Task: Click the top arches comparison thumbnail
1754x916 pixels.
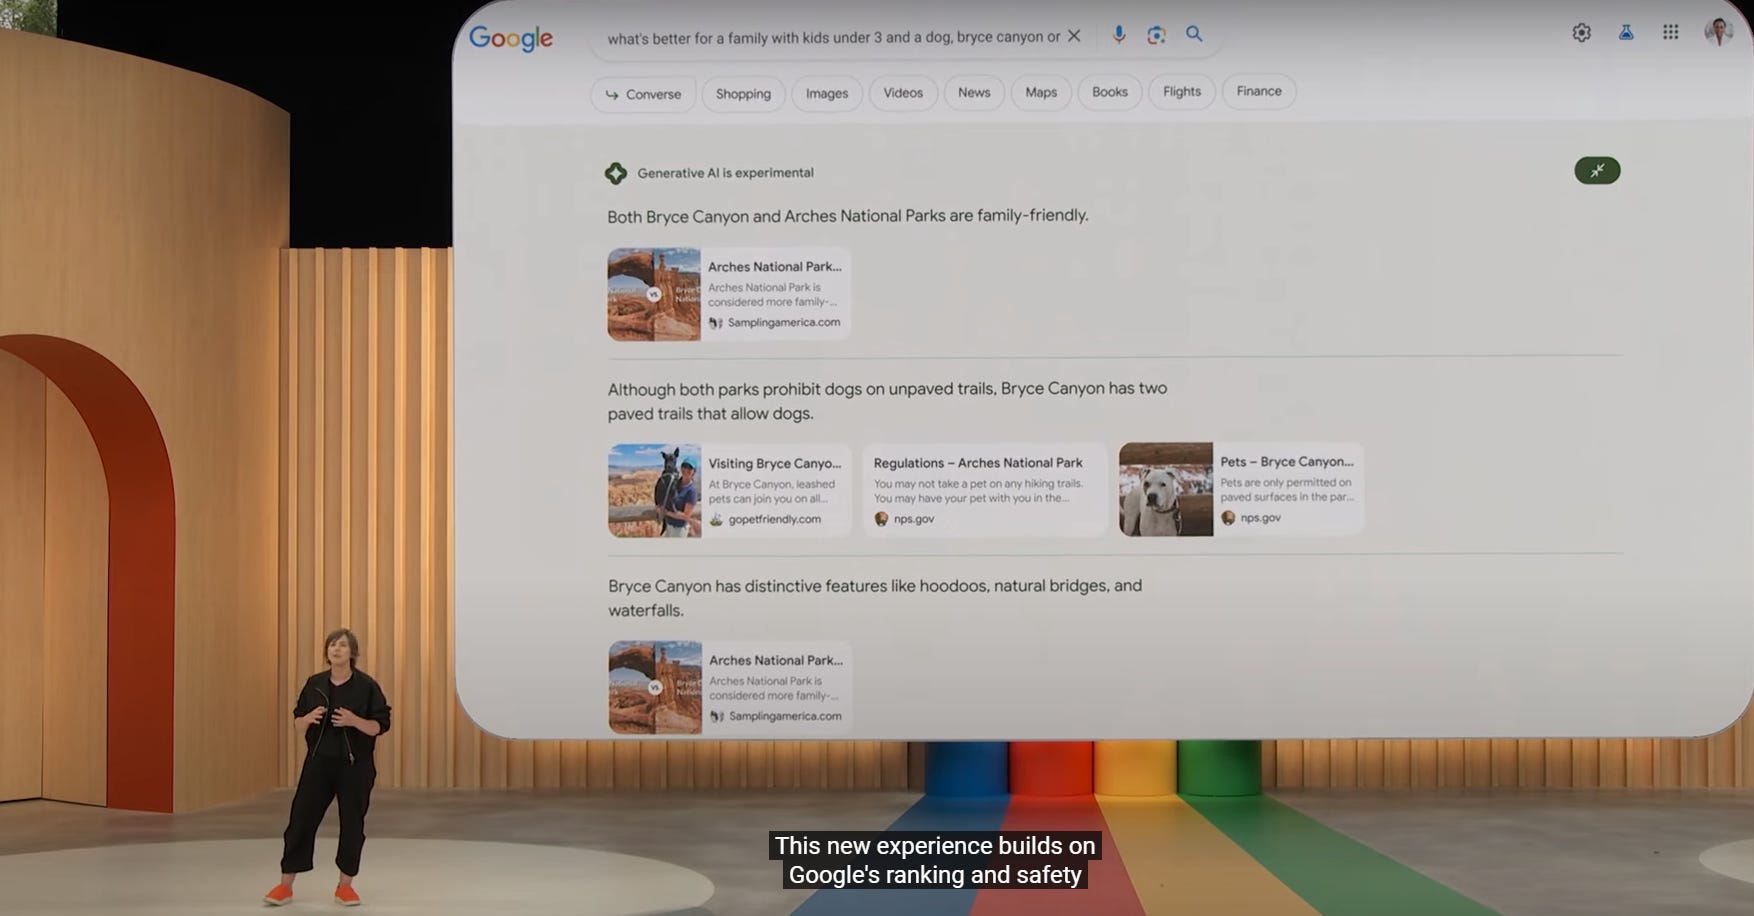Action: point(654,295)
